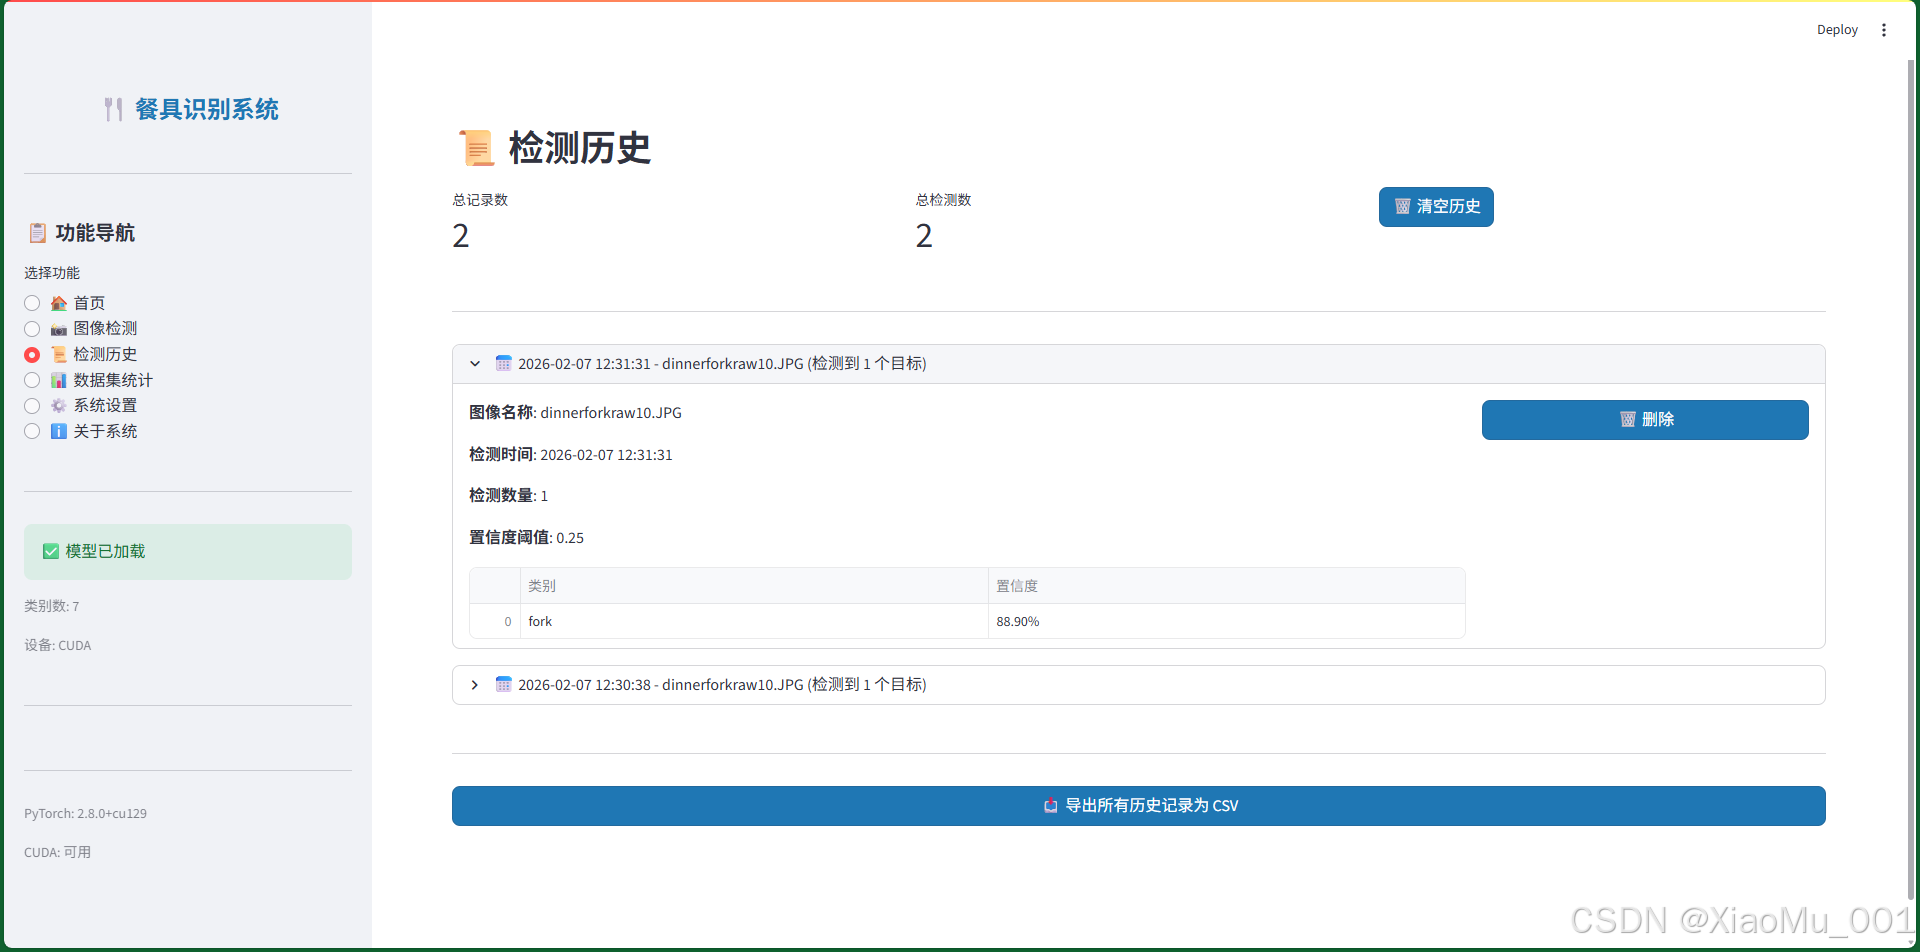The image size is (1920, 952).
Task: Click 导出所有历史记录为 CSV
Action: point(1139,805)
